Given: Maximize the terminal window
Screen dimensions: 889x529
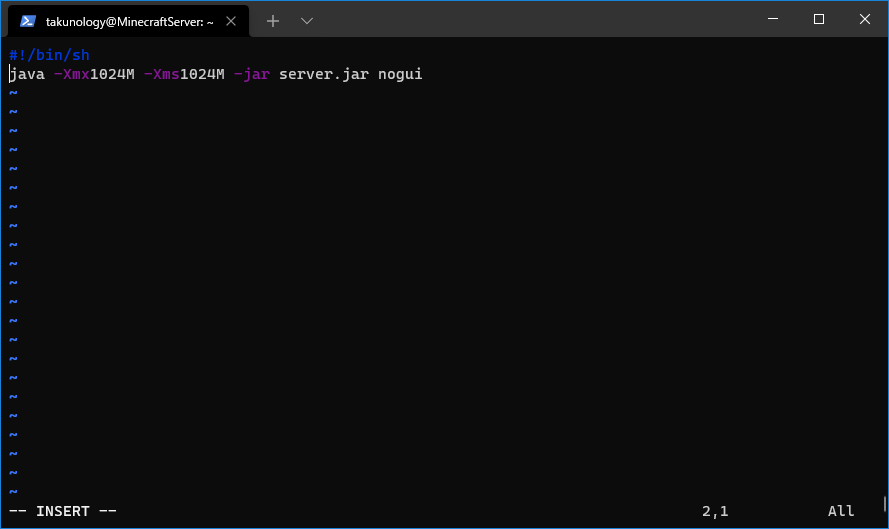Looking at the screenshot, I should (819, 19).
